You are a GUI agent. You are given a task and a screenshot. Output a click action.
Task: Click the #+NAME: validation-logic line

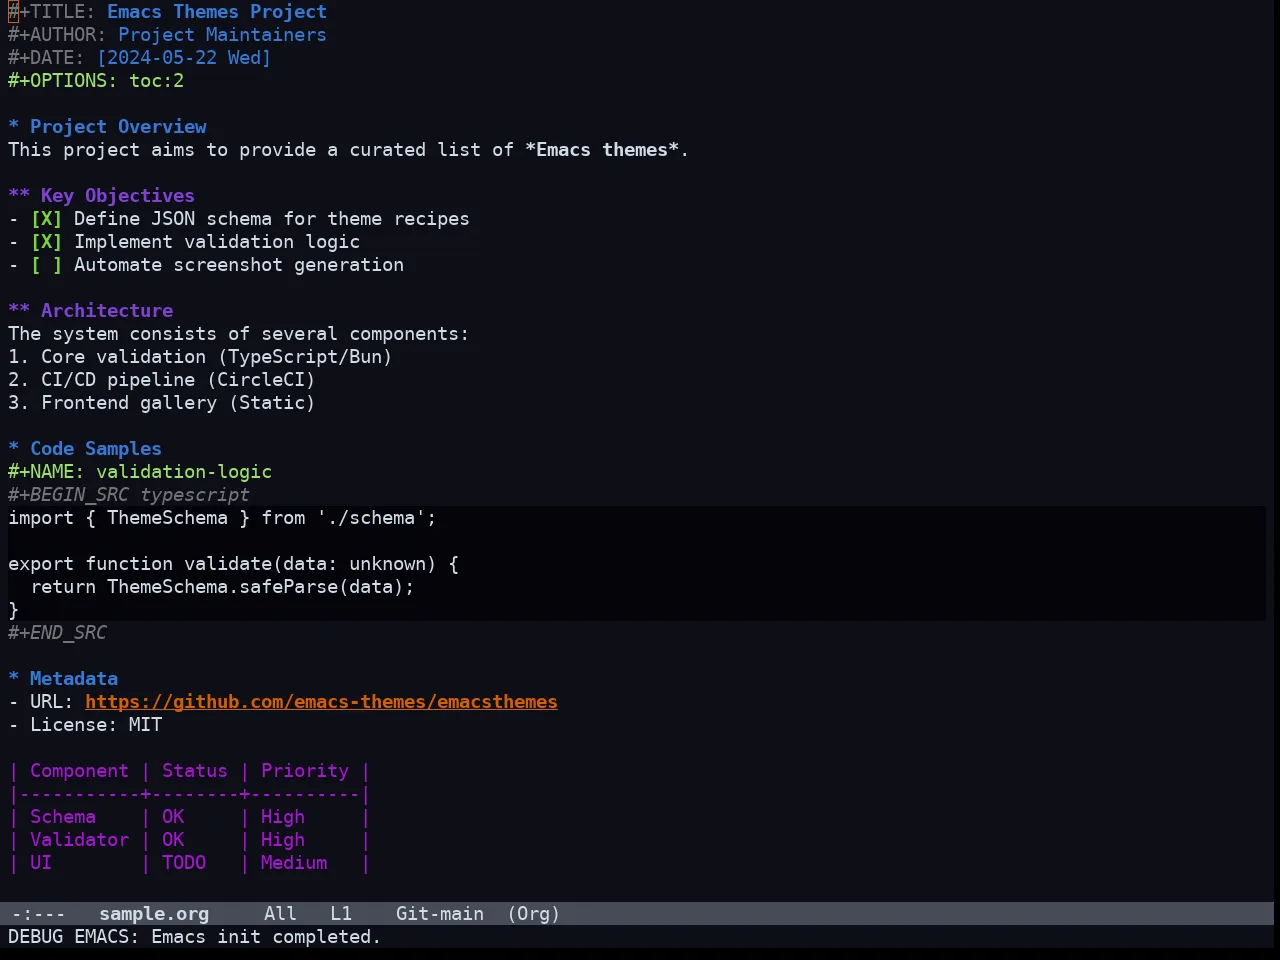[140, 472]
